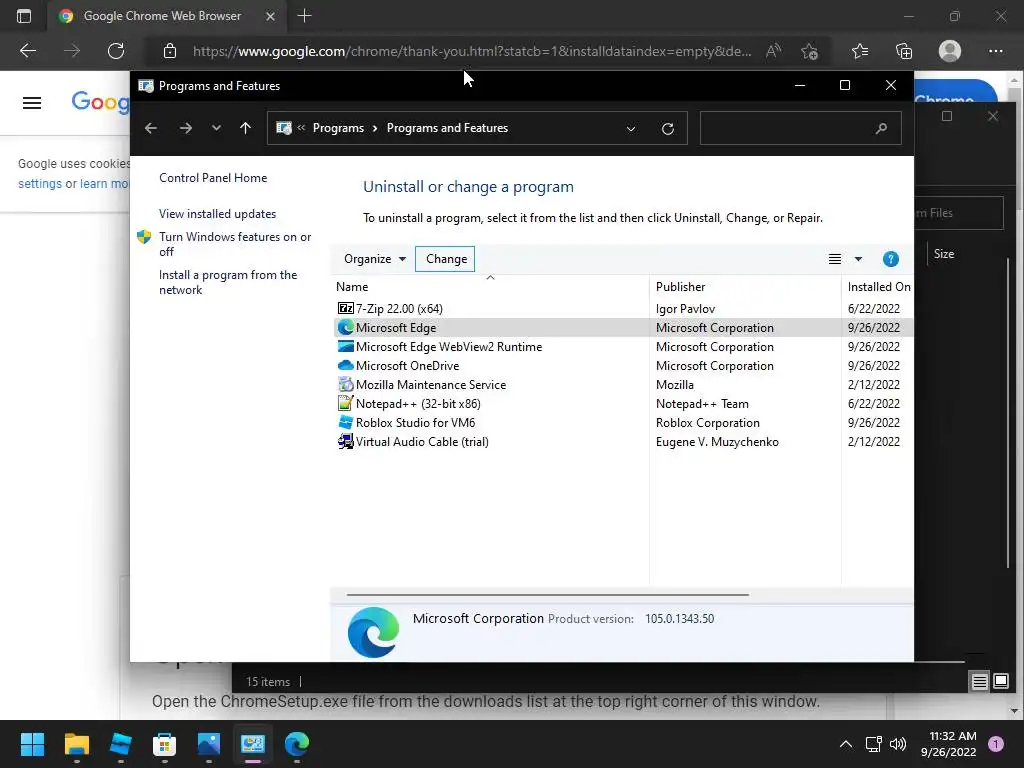Open Collections icon in Edge toolbar
The image size is (1024, 768).
point(904,51)
